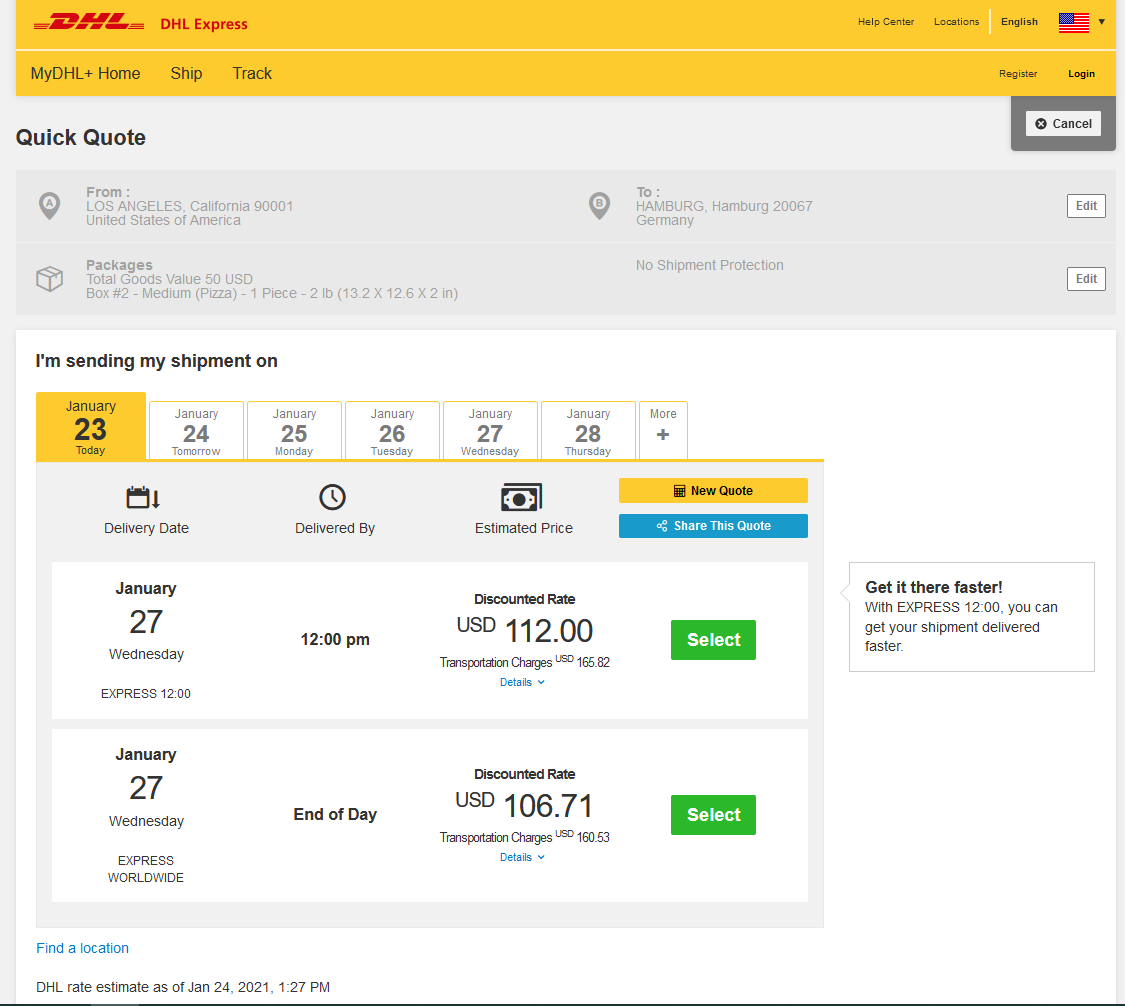Viewport: 1125px width, 1006px height.
Task: Open Help Center link
Action: point(885,22)
